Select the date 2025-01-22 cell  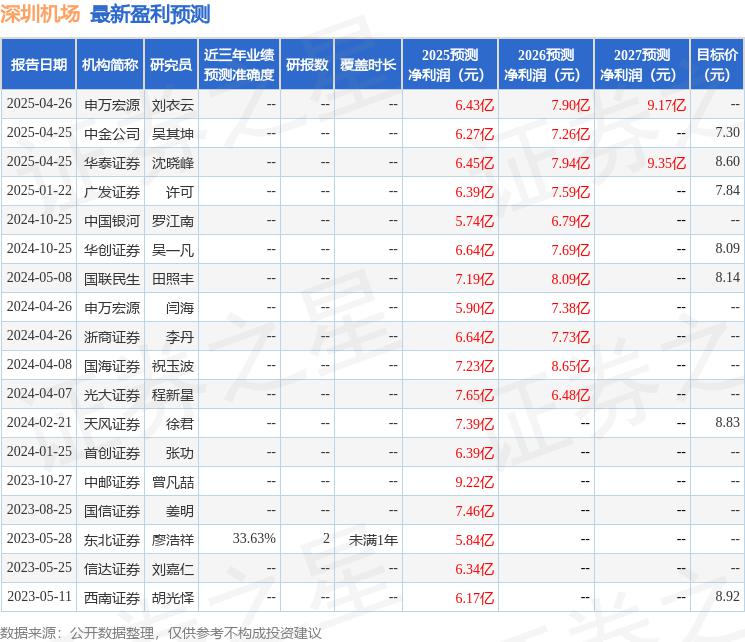[39, 191]
